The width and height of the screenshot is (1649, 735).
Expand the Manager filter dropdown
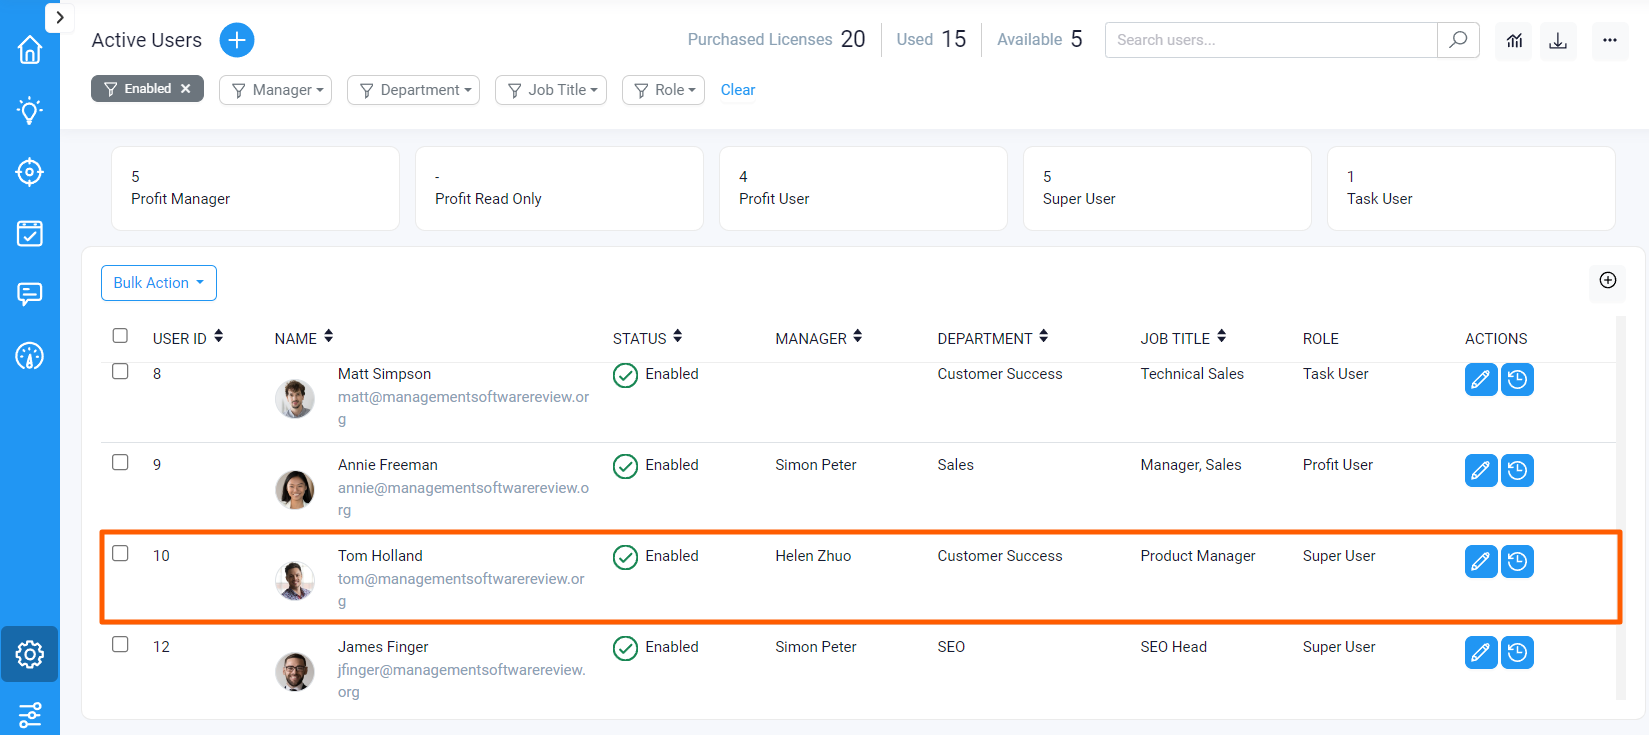[x=276, y=90]
